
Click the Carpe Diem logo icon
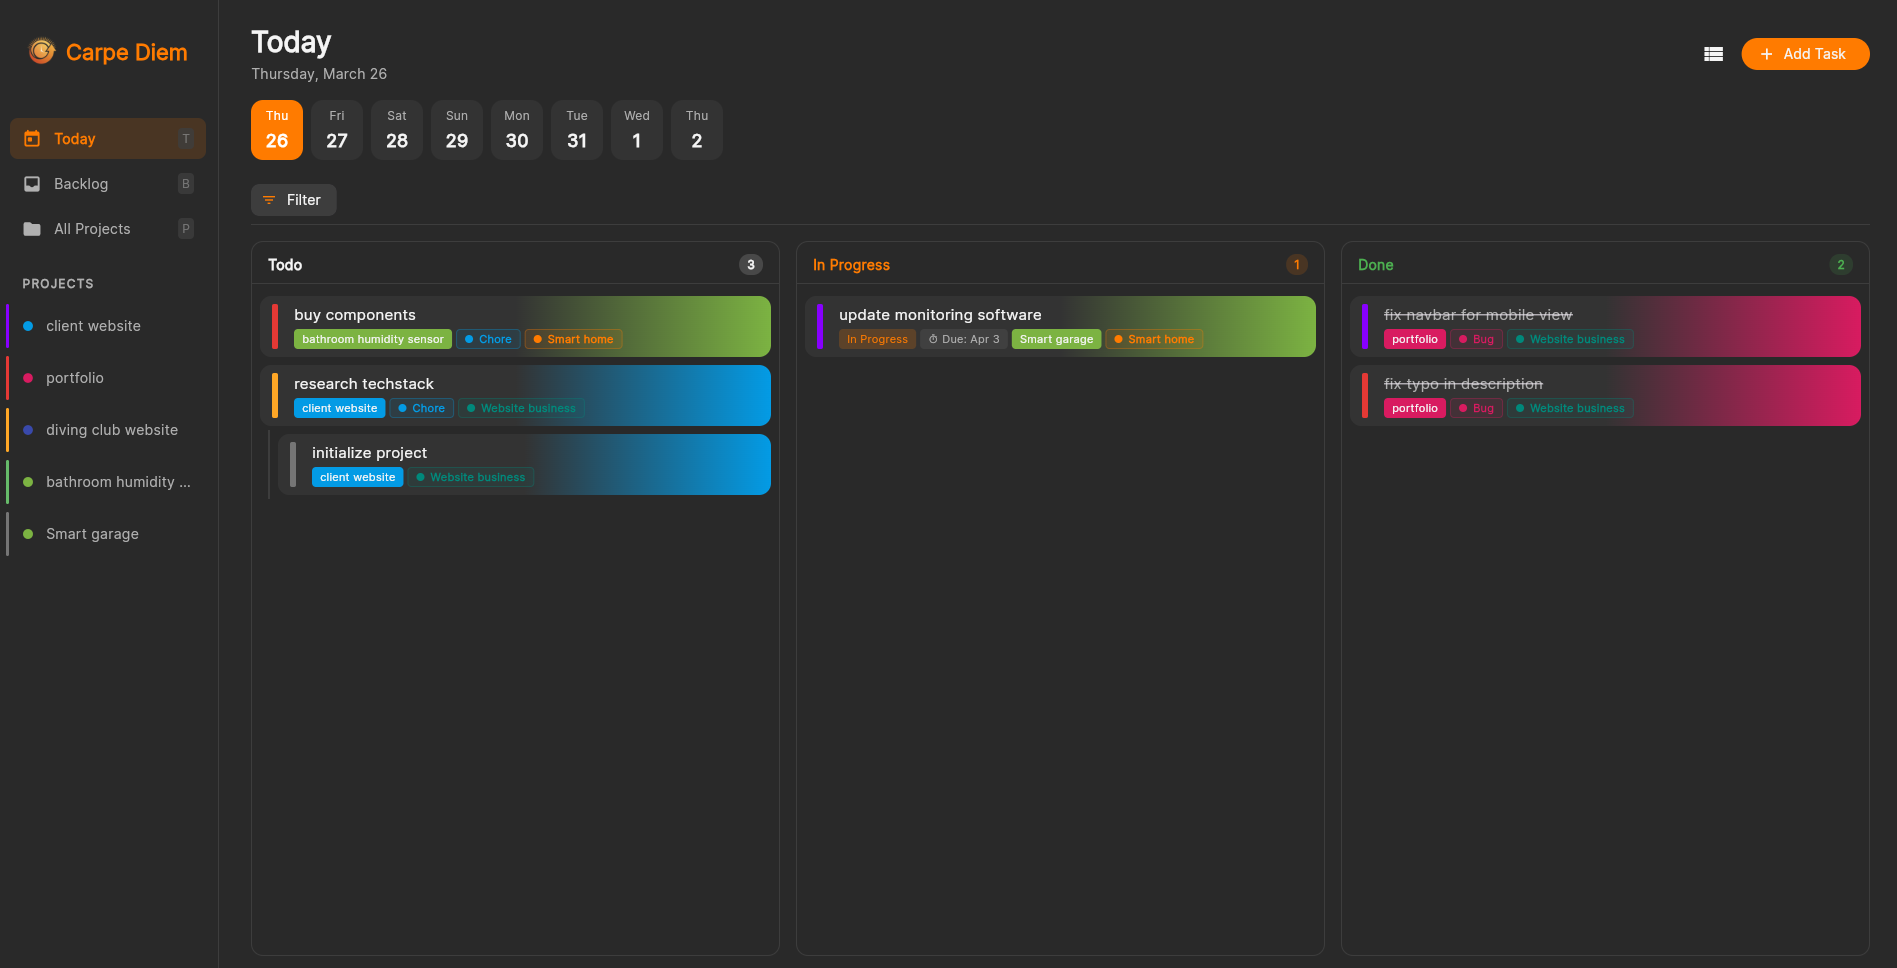tap(42, 51)
